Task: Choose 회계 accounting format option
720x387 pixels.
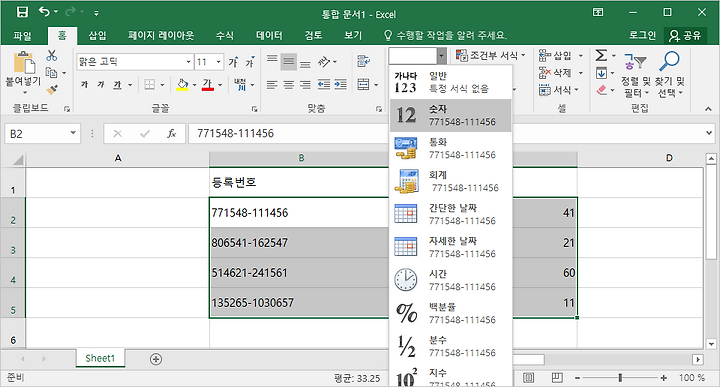Action: [450, 181]
